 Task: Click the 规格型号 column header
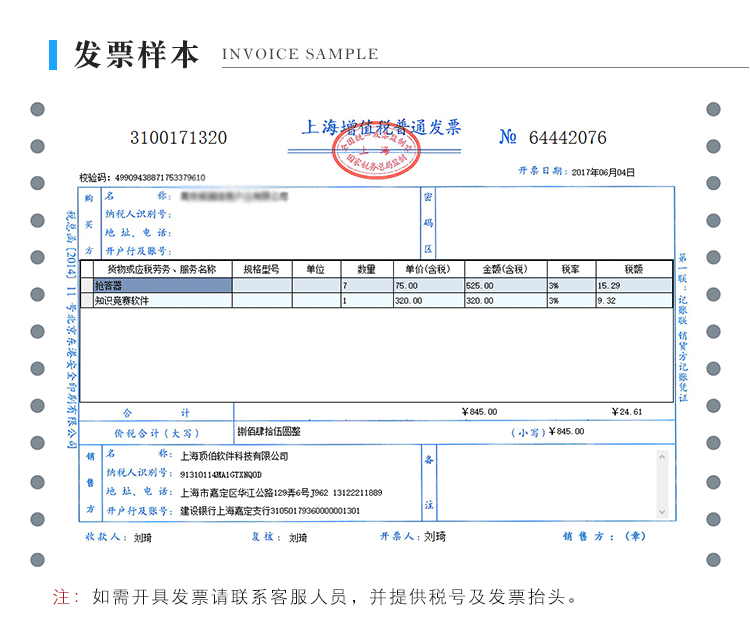(x=261, y=270)
